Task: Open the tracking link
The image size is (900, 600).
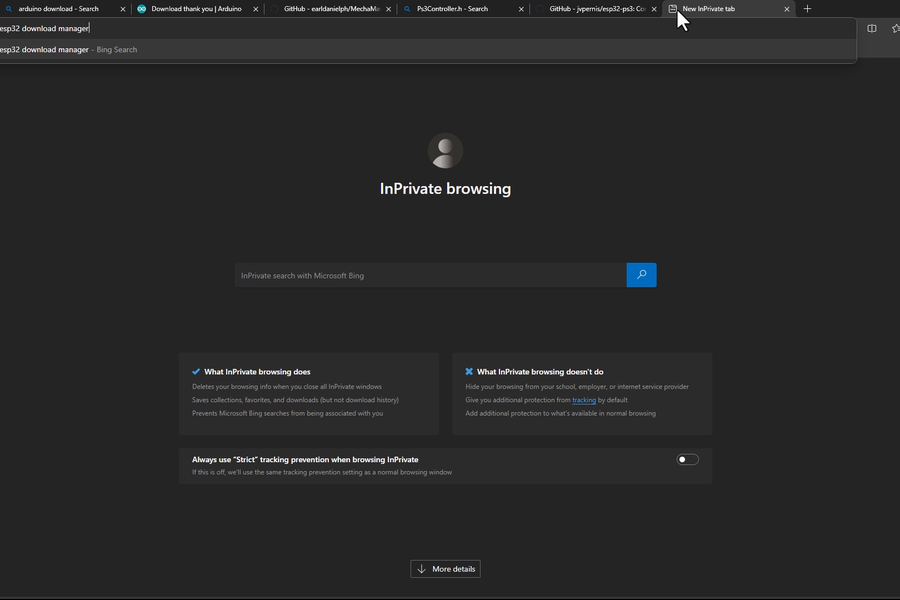Action: [584, 400]
